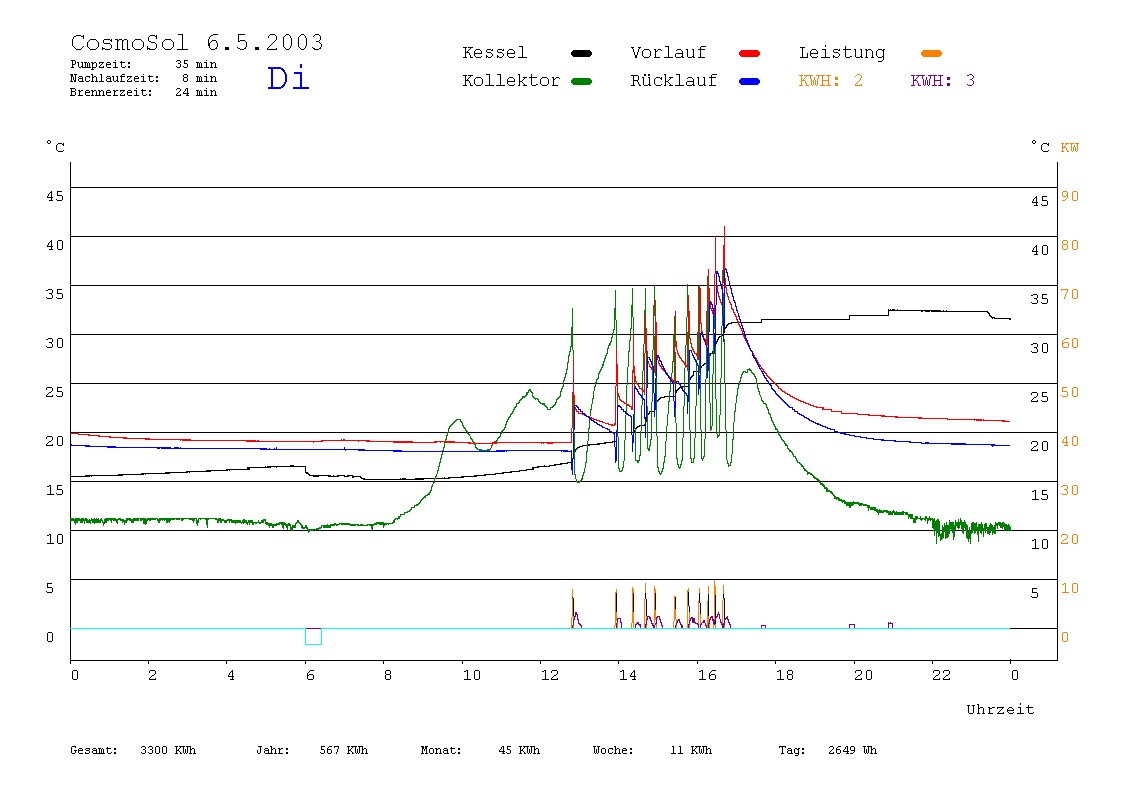Click the 'Kollektor' legend label
1148x812 pixels.
[511, 81]
